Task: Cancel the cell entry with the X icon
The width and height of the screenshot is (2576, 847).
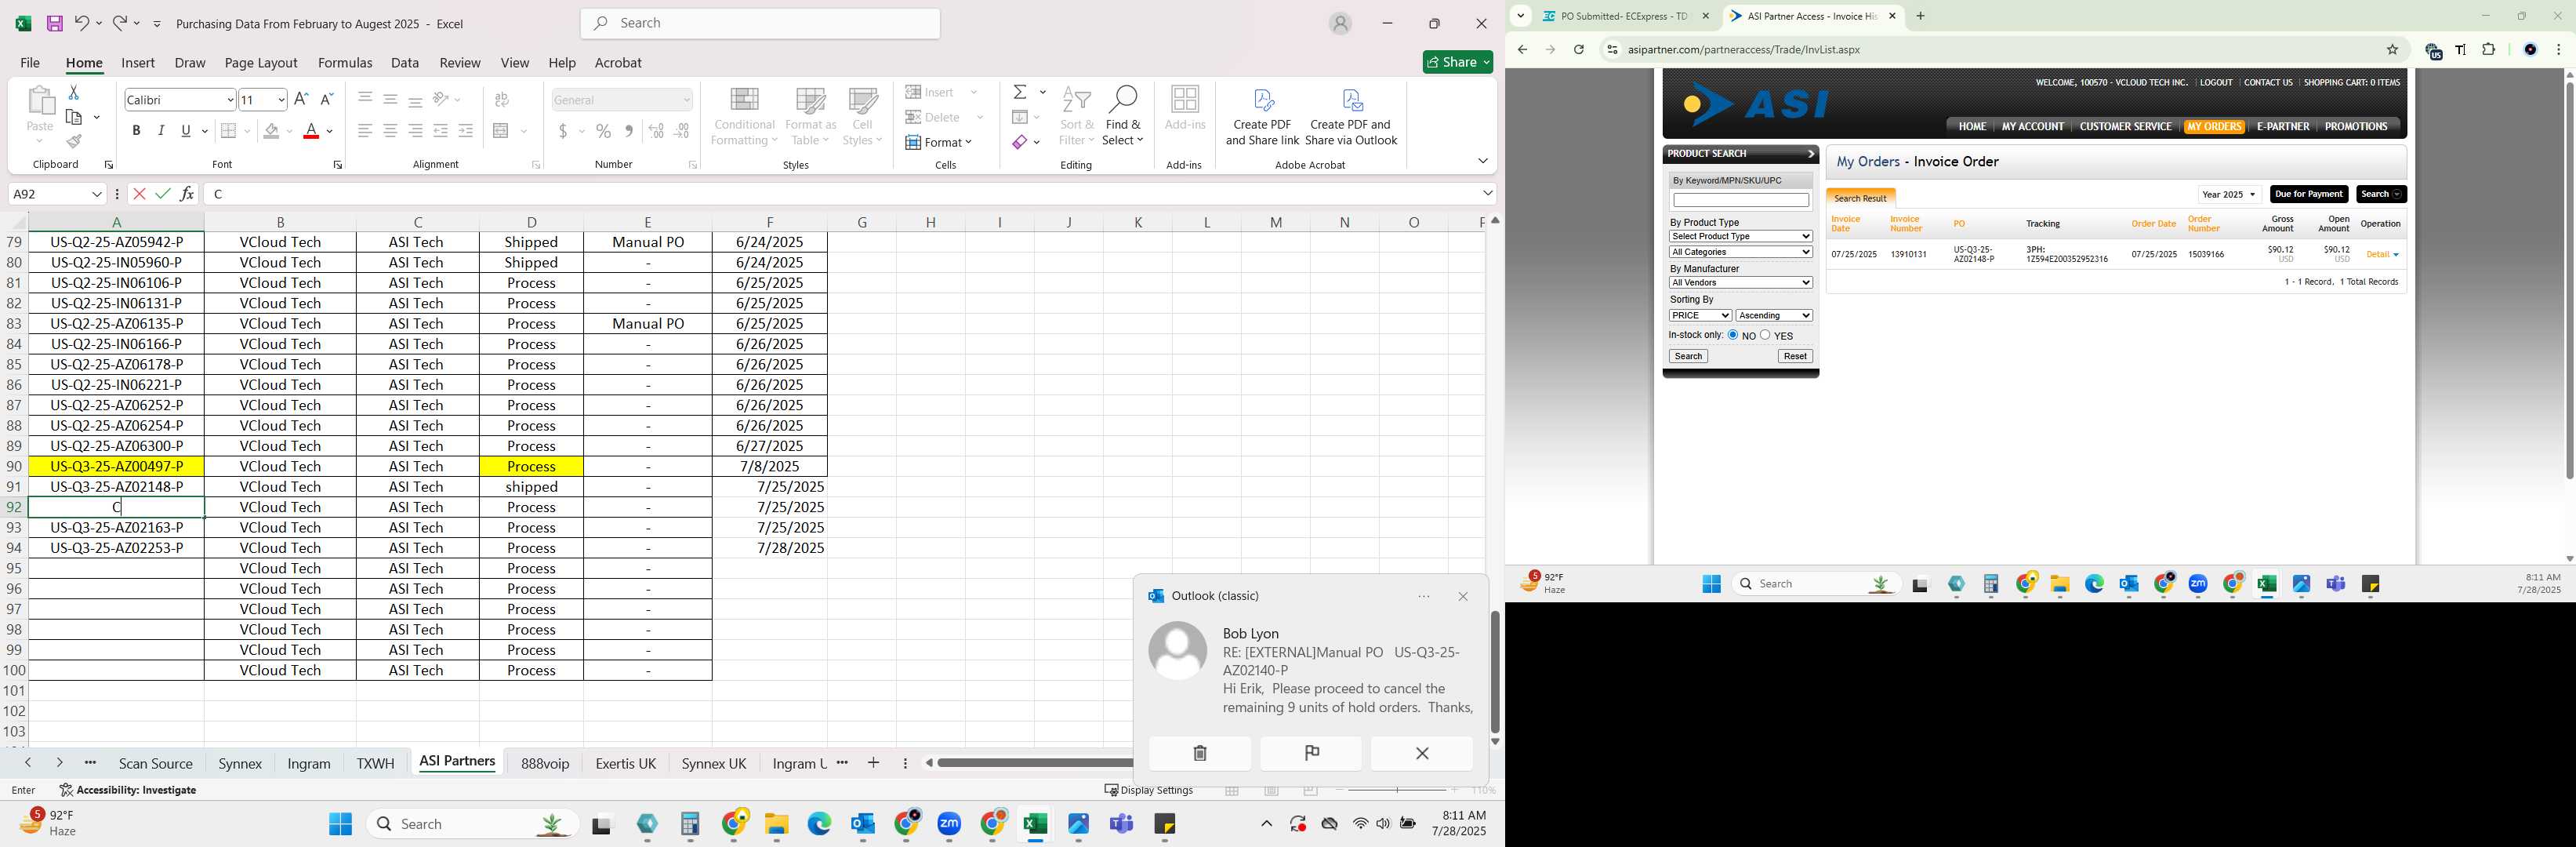Action: click(139, 194)
